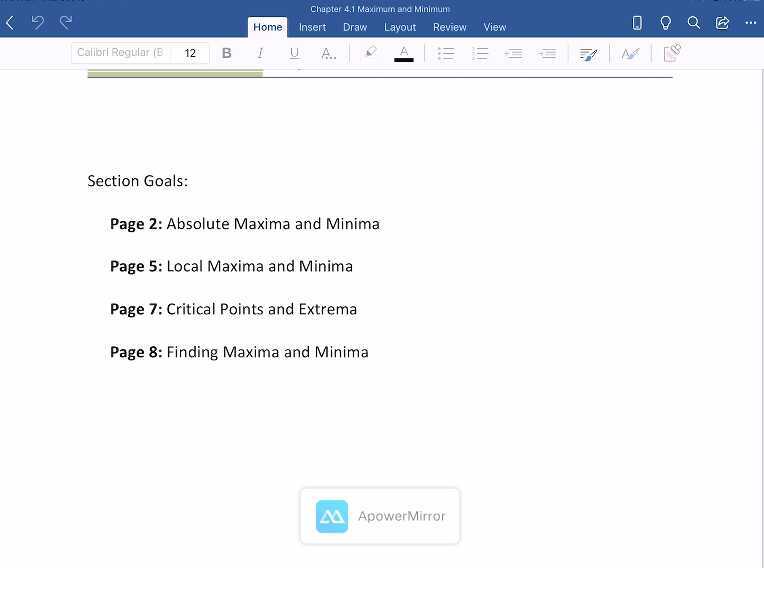Open search with magnifying glass icon
Screen dimensions: 764x590
pos(693,23)
